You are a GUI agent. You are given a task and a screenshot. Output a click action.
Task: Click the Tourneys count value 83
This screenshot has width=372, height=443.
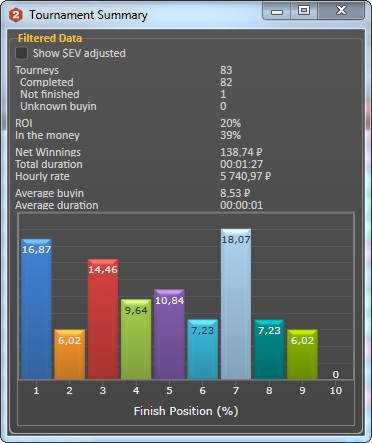click(x=226, y=70)
